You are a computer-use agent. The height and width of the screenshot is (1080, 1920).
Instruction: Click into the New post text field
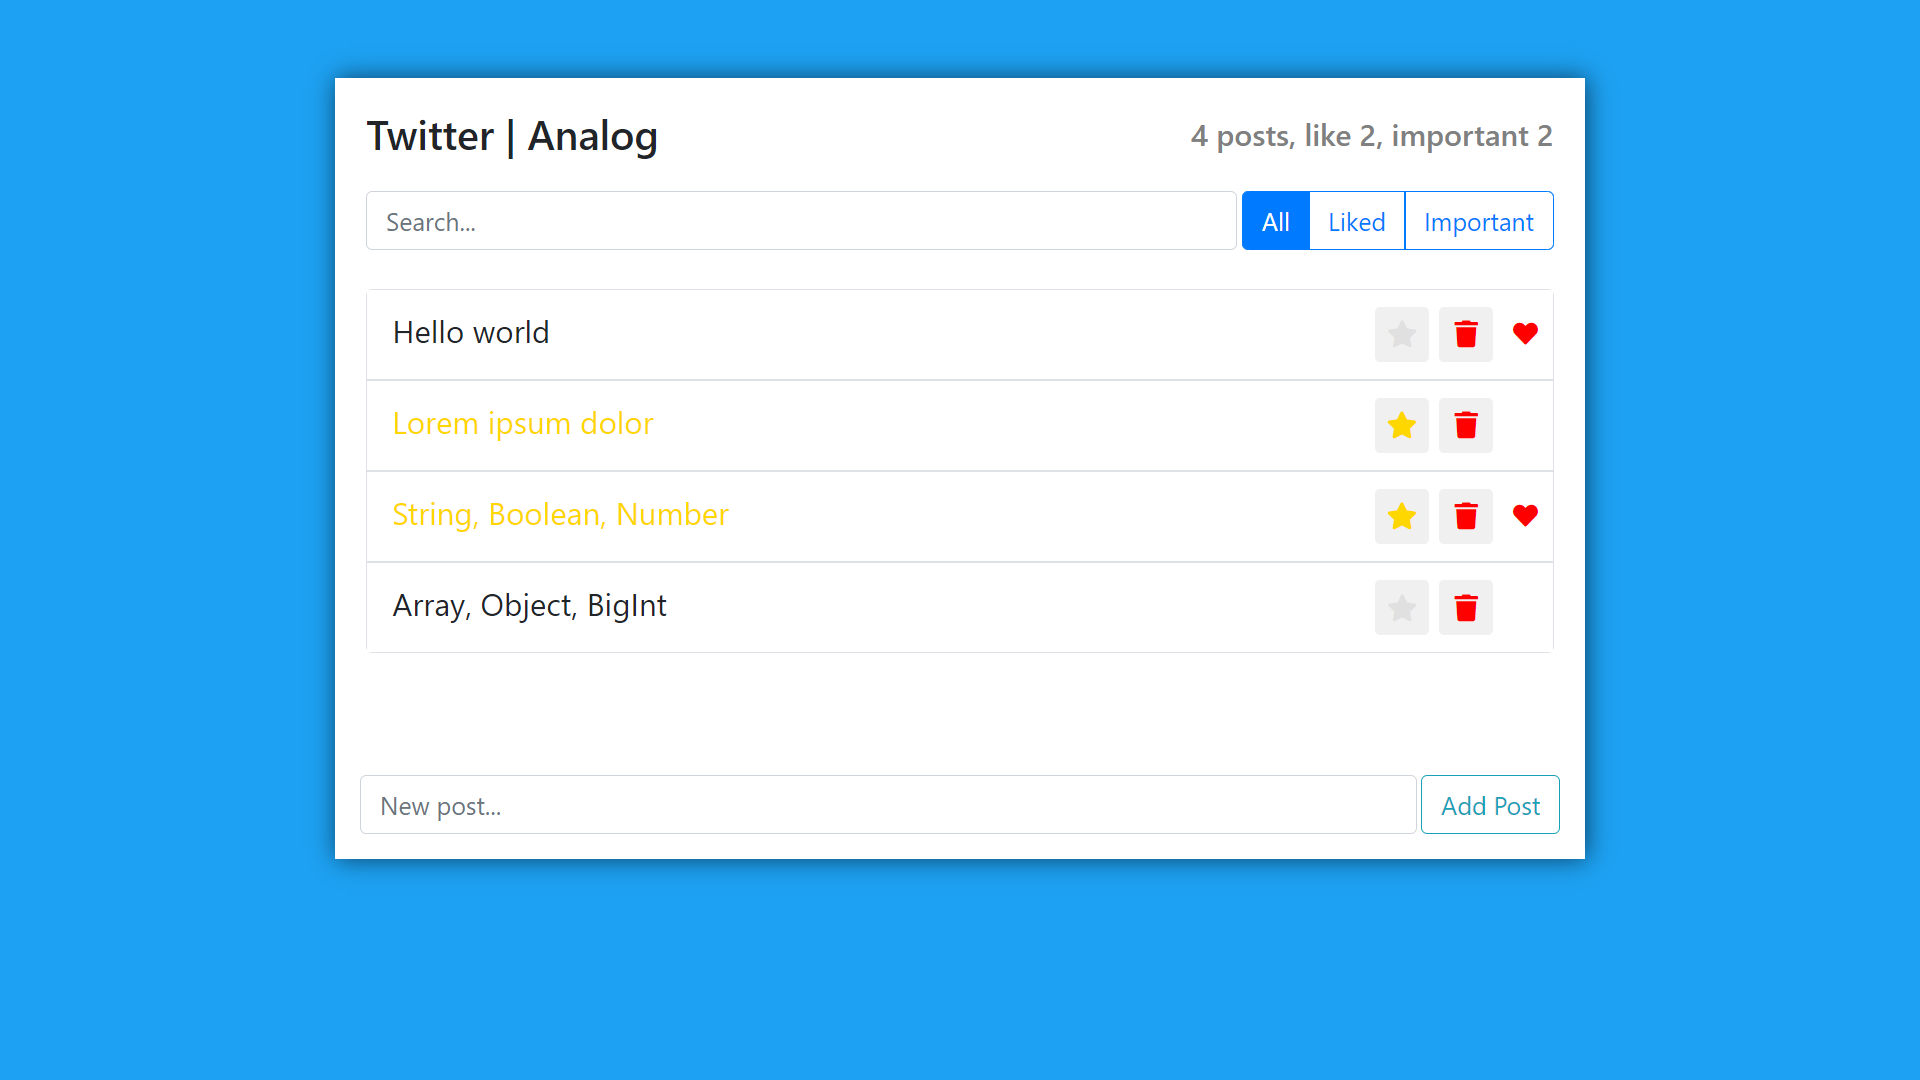pos(887,805)
